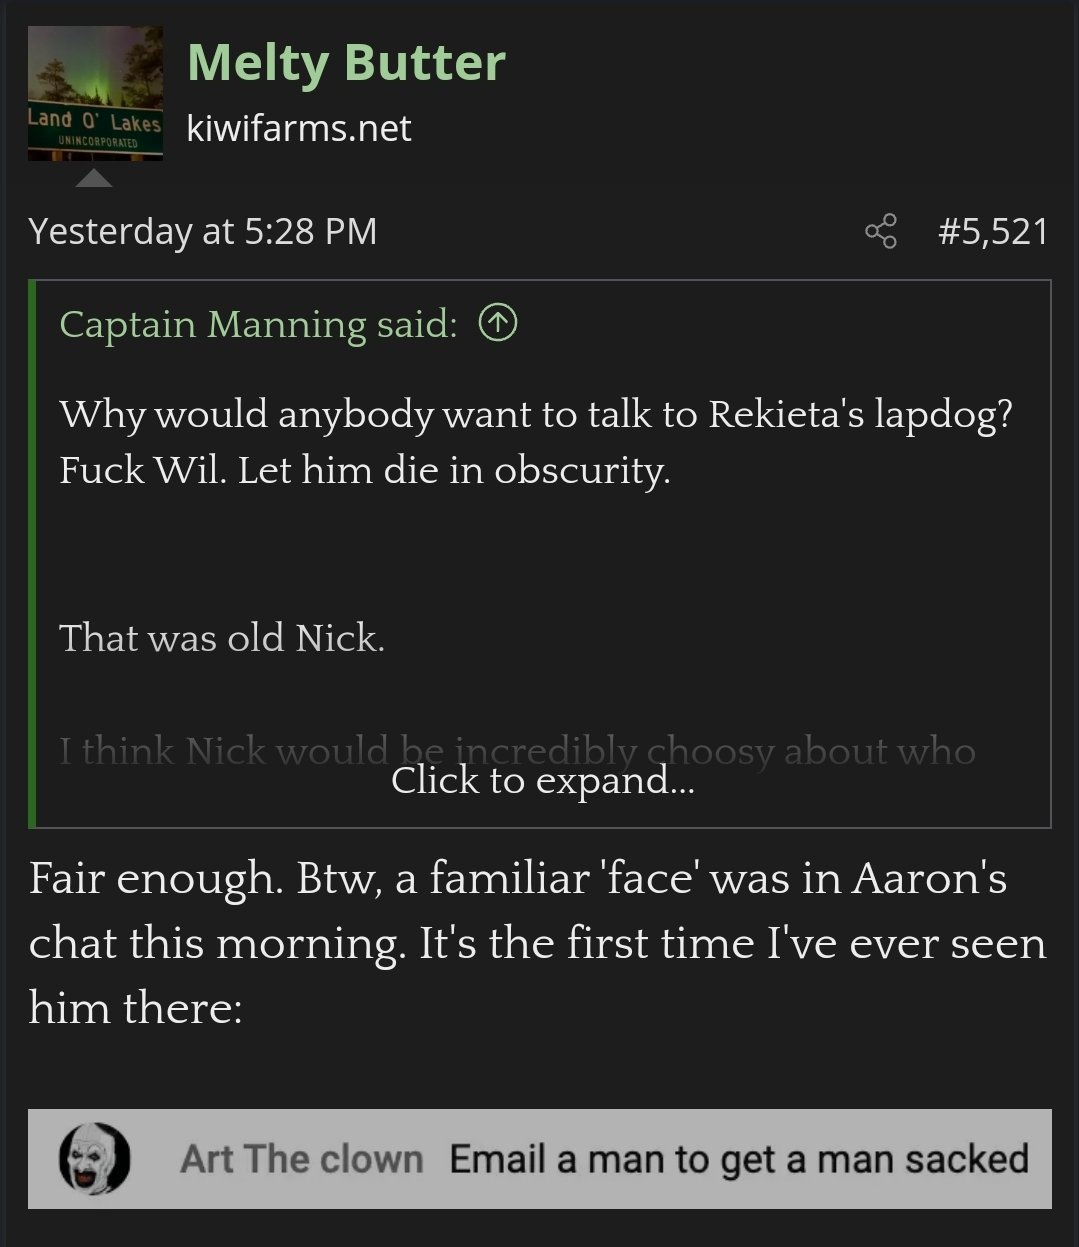Jump to Captain Manning's original post arrow
The height and width of the screenshot is (1247, 1079).
498,323
